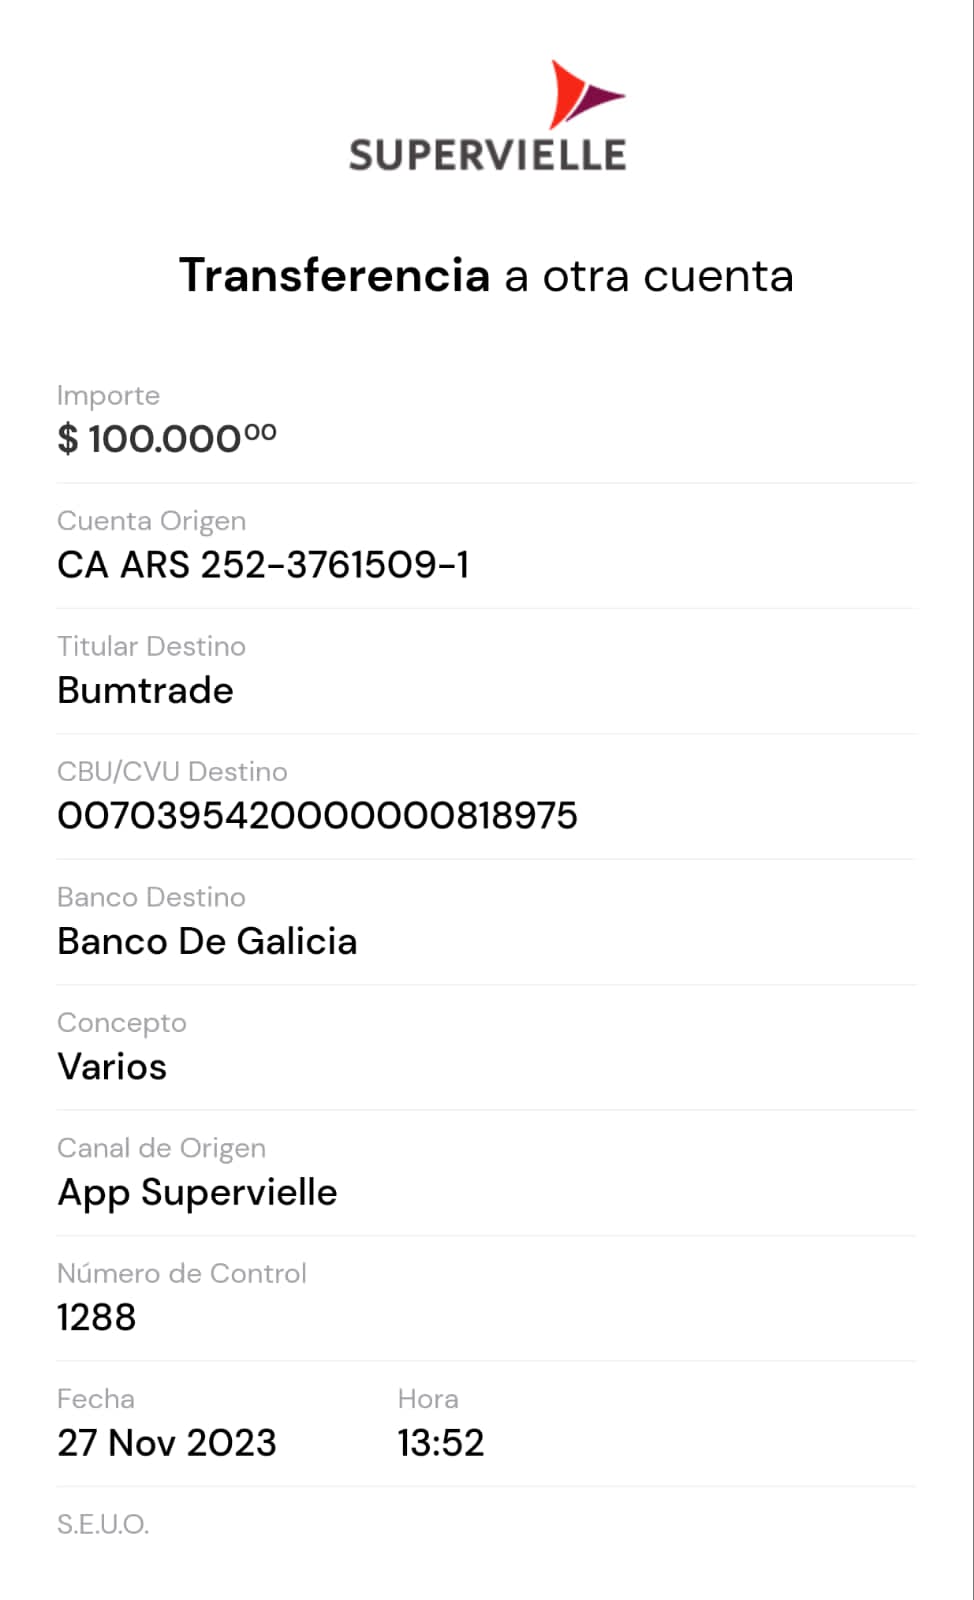Click the Importe label
Screen dimensions: 974x1600
pos(108,395)
